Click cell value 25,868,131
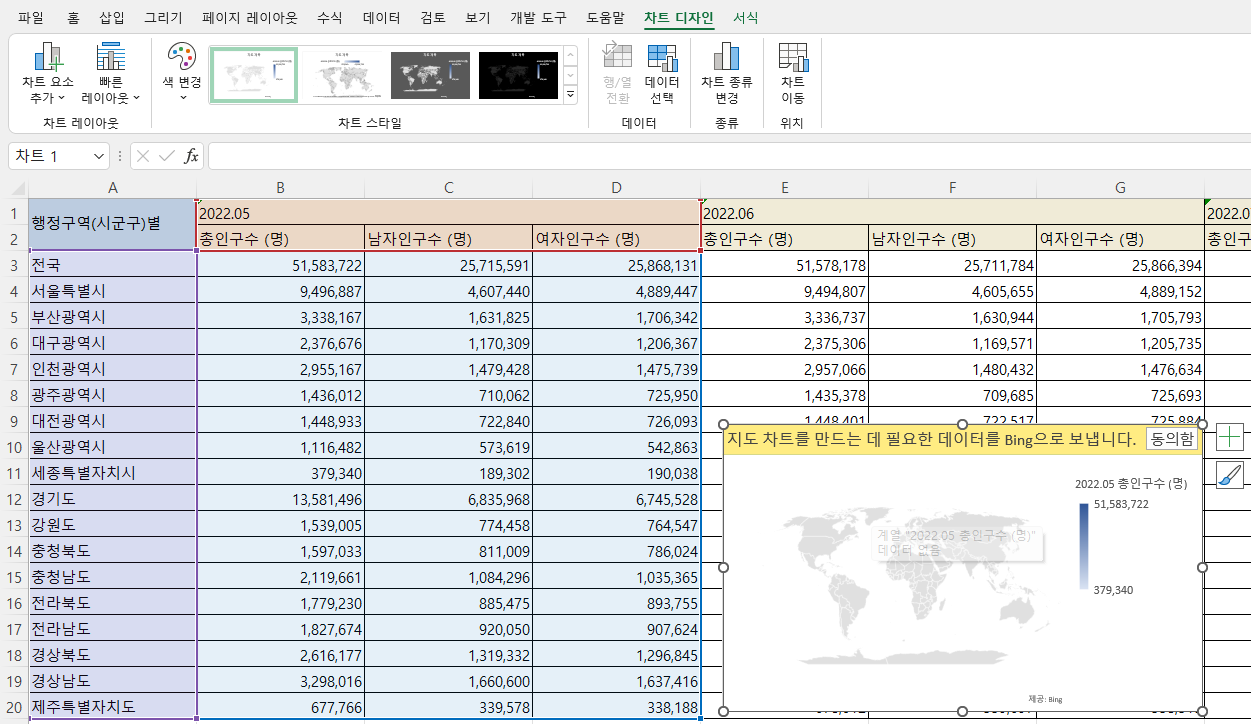The image size is (1251, 724). click(617, 264)
